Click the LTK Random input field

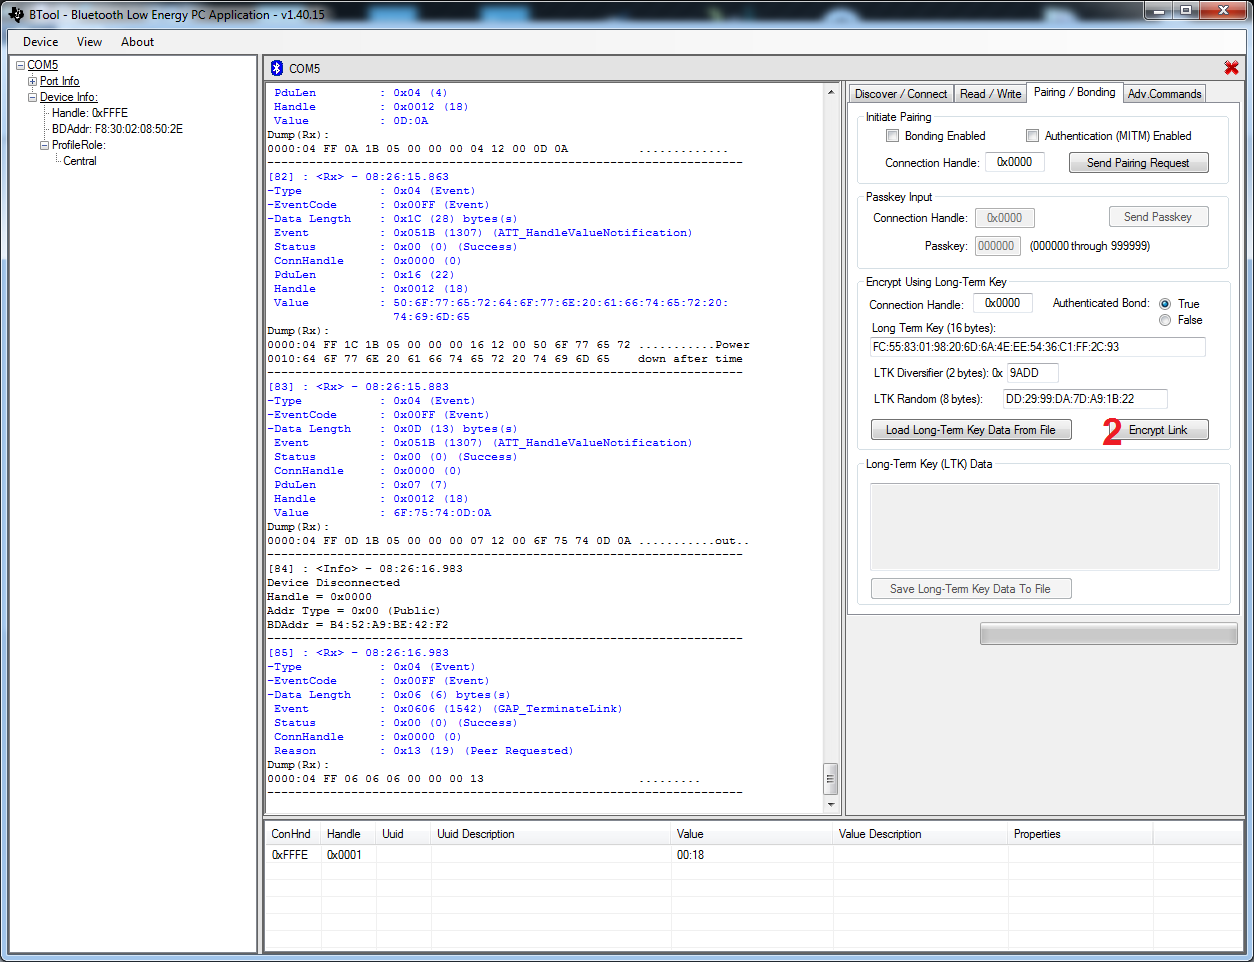[x=1084, y=399]
